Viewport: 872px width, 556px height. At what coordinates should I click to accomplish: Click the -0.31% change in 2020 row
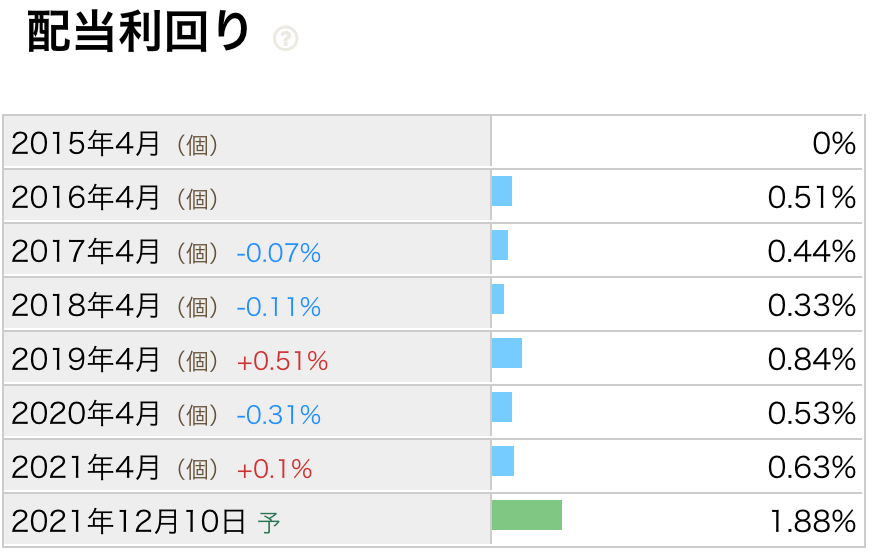click(x=279, y=415)
